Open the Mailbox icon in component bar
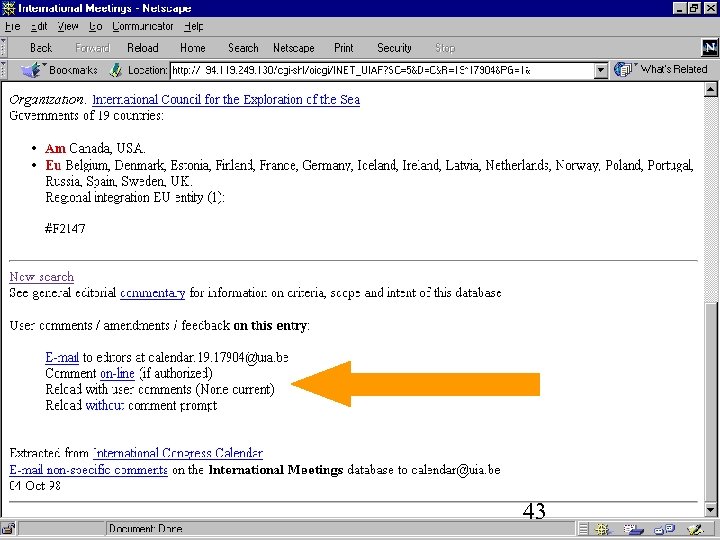 coord(633,529)
